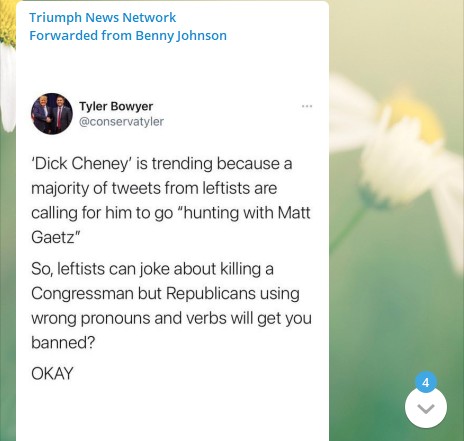
Task: Click the word 'banned?' in the tweet
Action: point(63,342)
